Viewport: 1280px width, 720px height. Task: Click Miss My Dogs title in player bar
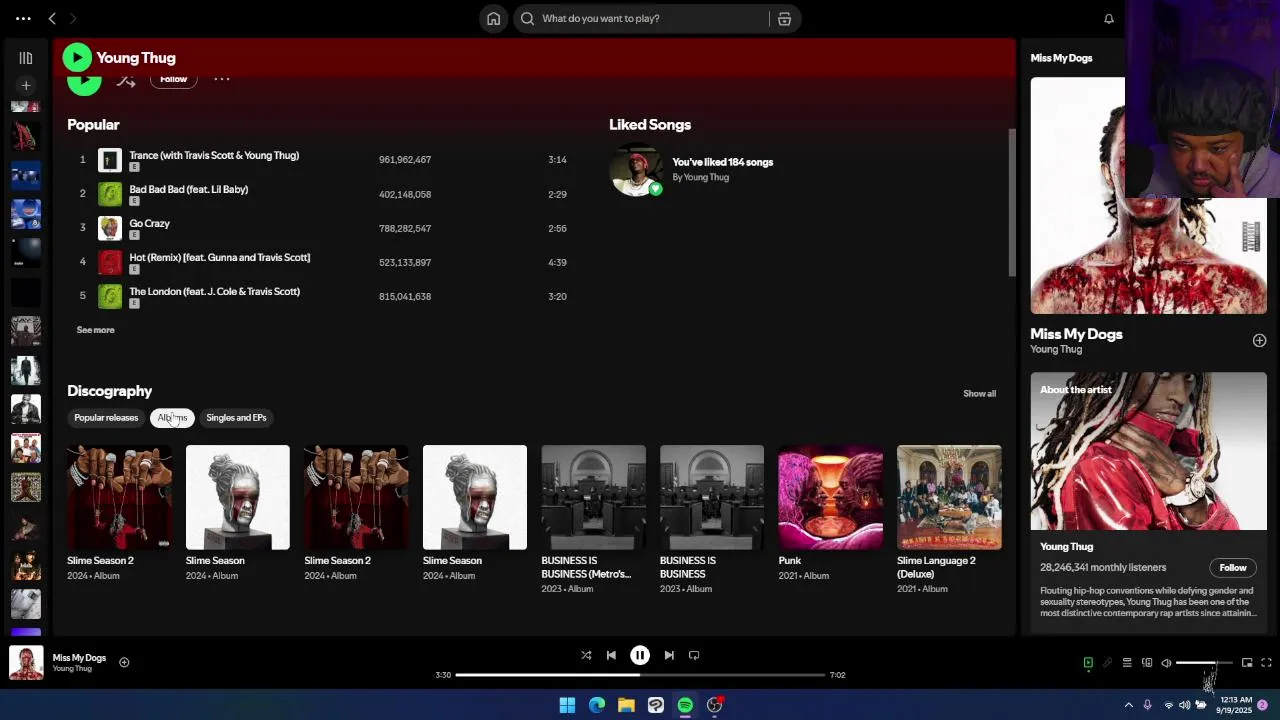[x=79, y=658]
